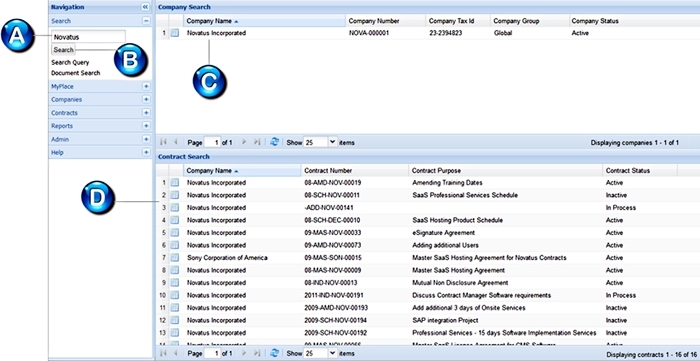Viewport: 700px width, 361px height.
Task: Open record icon for contract 09-MAS-NOV-00033
Action: 175,232
